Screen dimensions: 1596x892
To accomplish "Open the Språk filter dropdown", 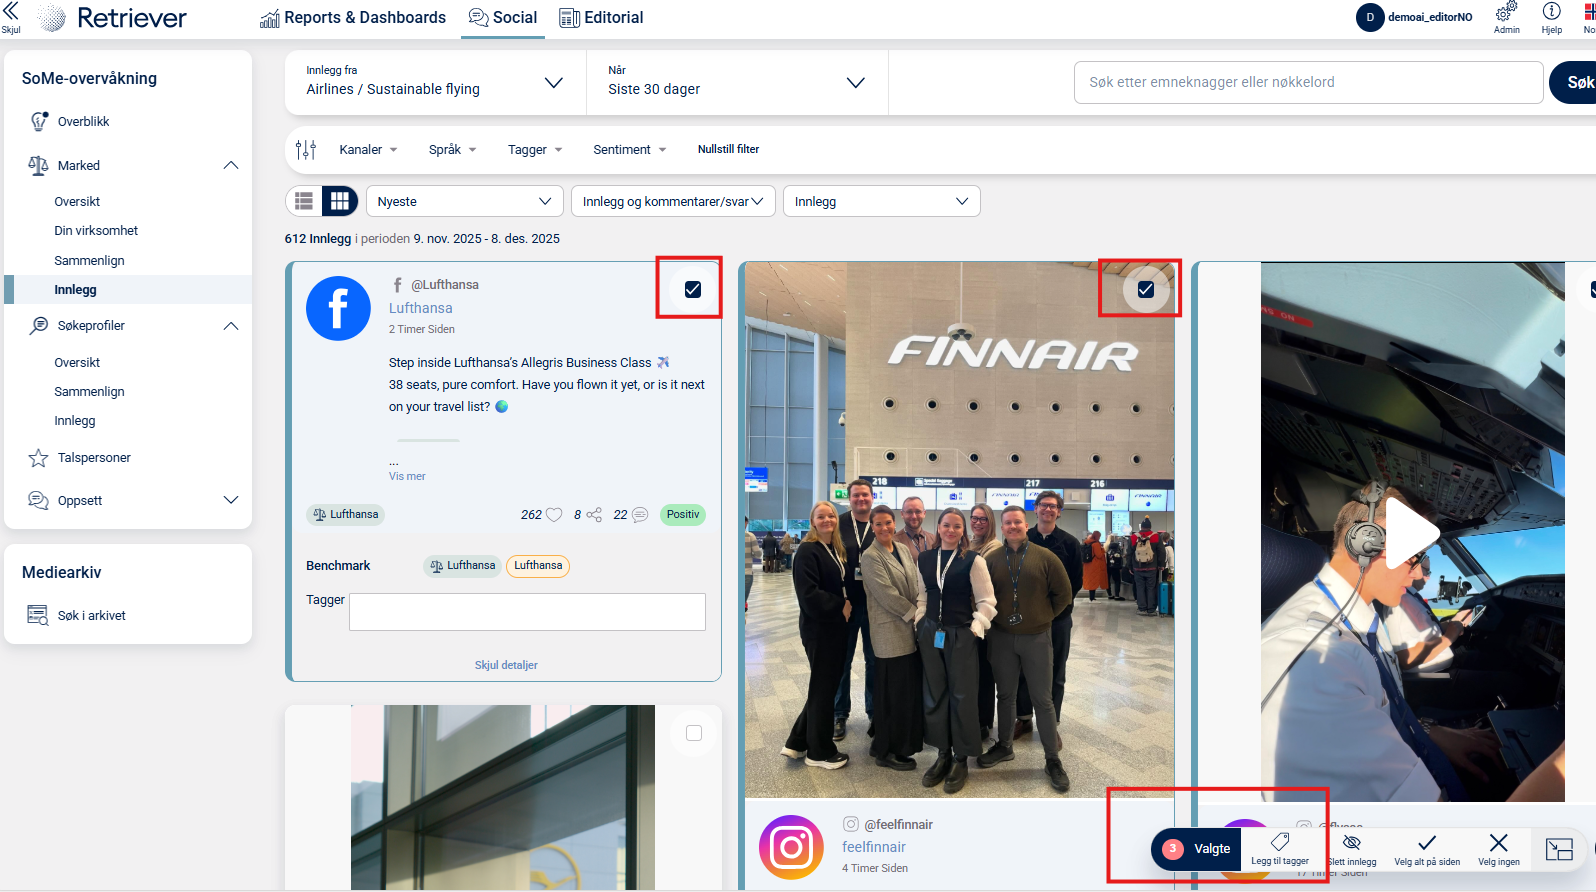I will point(452,150).
